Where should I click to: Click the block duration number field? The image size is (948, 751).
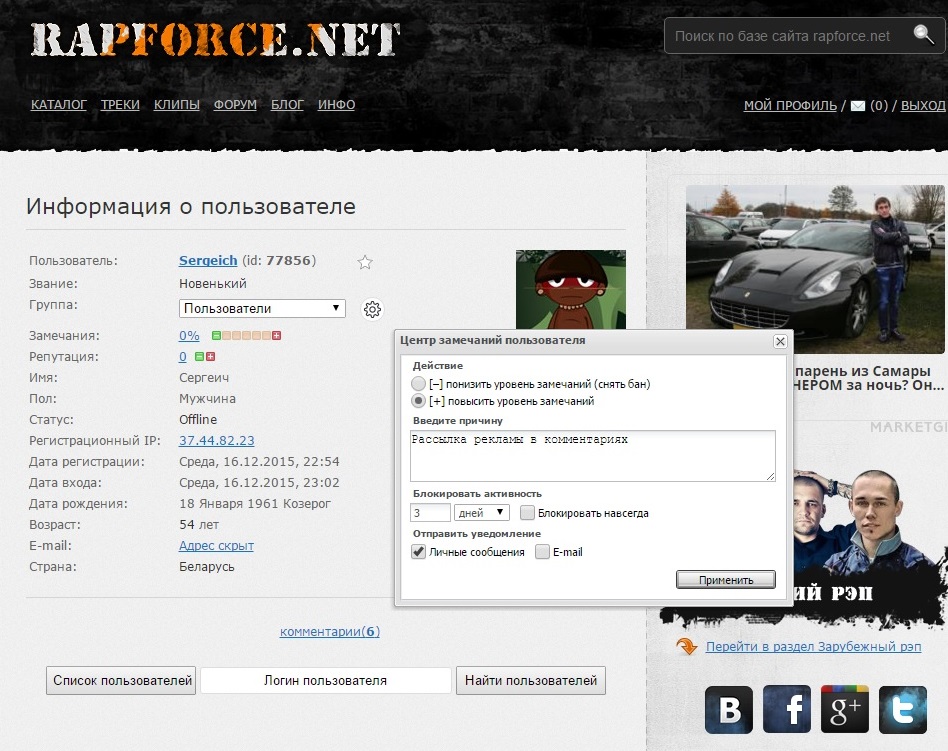[430, 513]
